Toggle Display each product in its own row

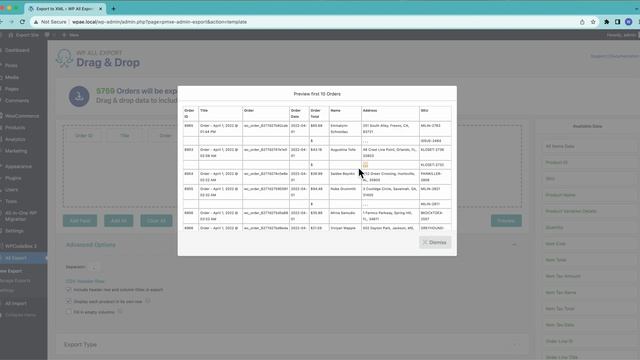click(69, 301)
